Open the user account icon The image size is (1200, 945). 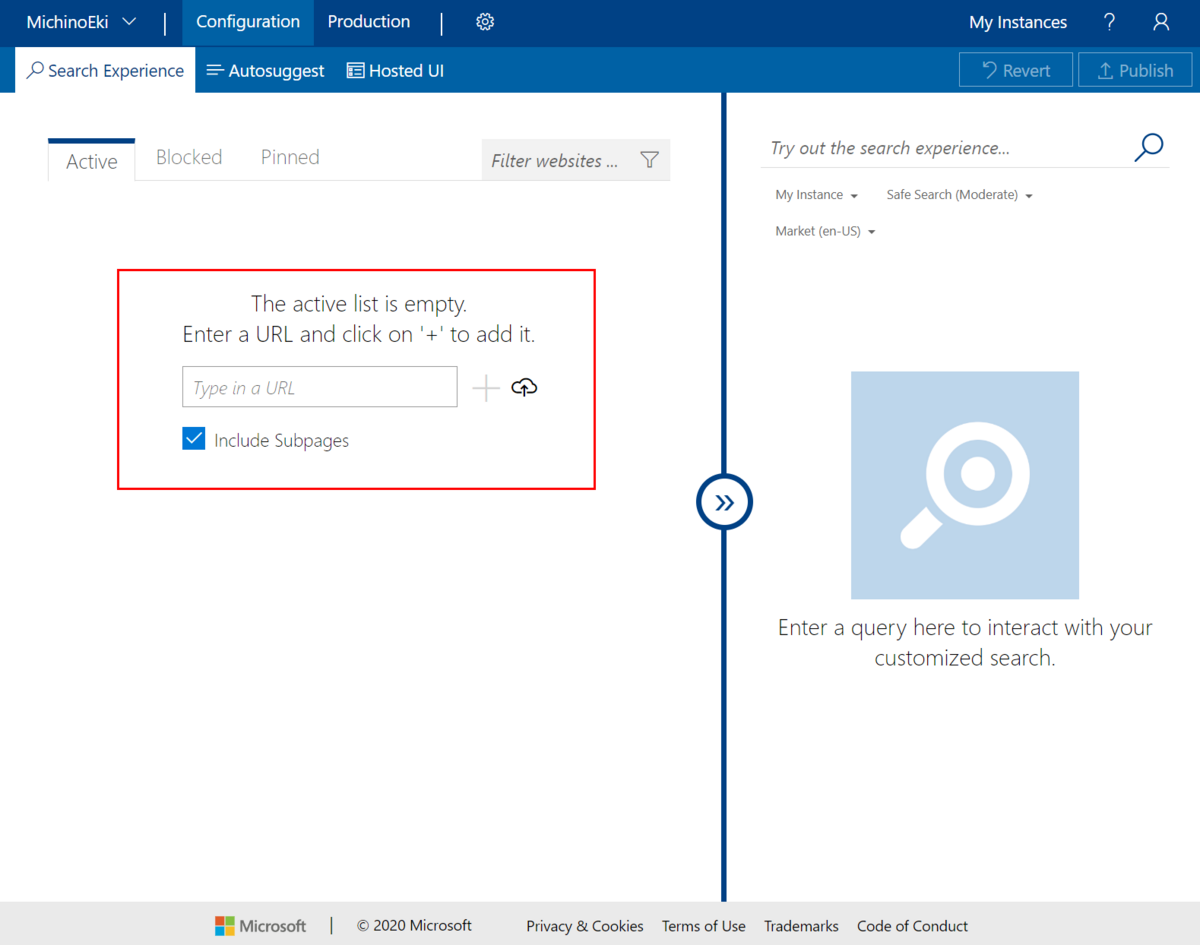coord(1161,22)
